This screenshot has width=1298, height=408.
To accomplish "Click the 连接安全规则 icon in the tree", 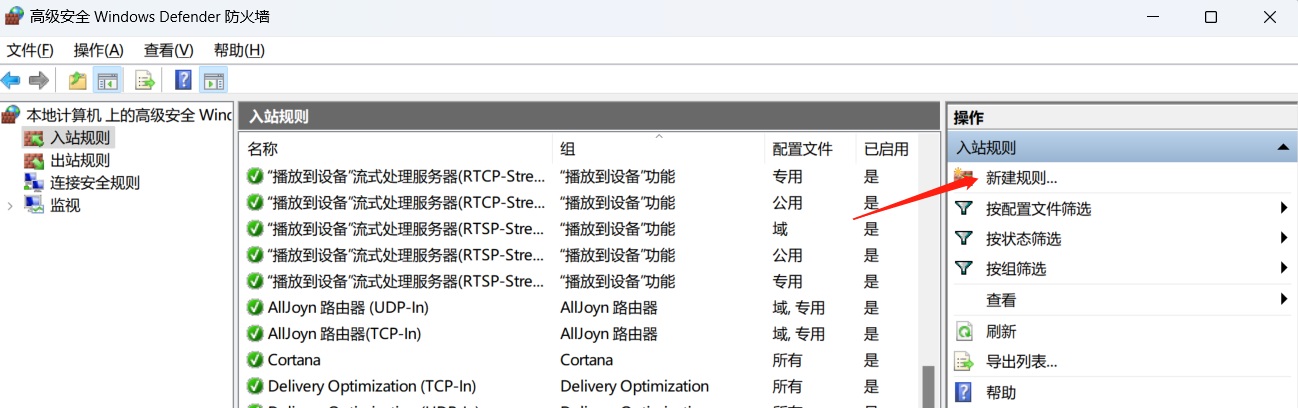I will coord(34,182).
